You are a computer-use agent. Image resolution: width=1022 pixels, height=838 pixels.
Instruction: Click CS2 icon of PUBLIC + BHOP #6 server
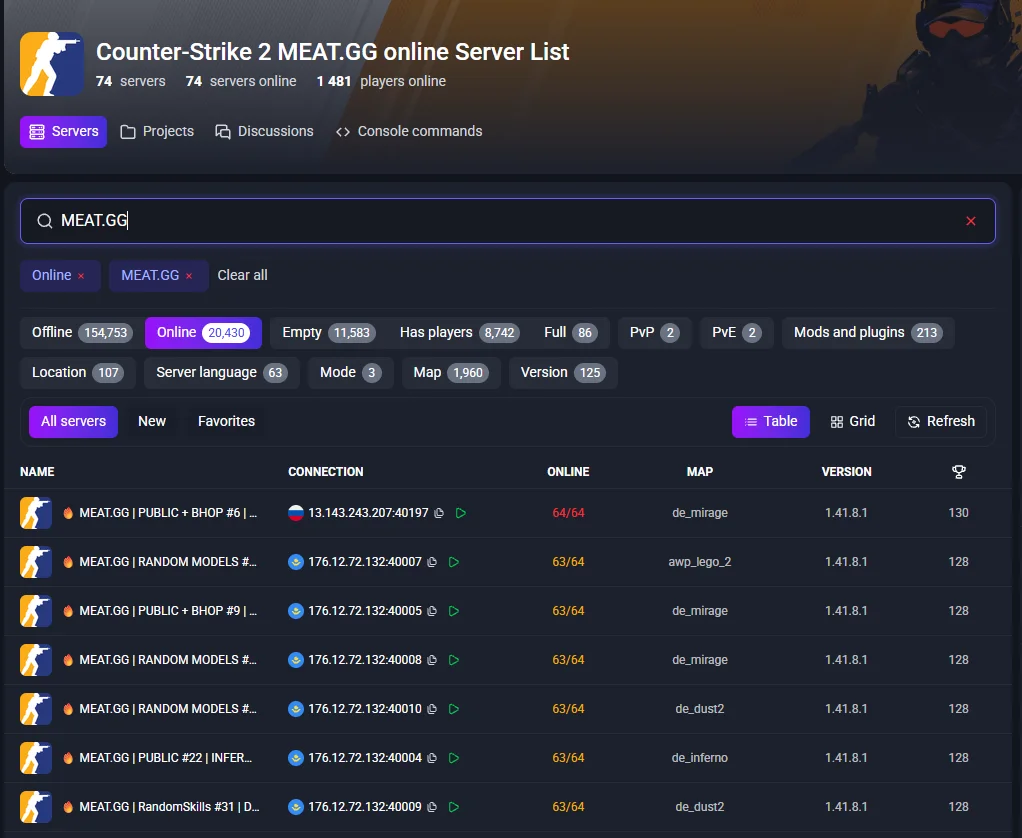[x=36, y=513]
